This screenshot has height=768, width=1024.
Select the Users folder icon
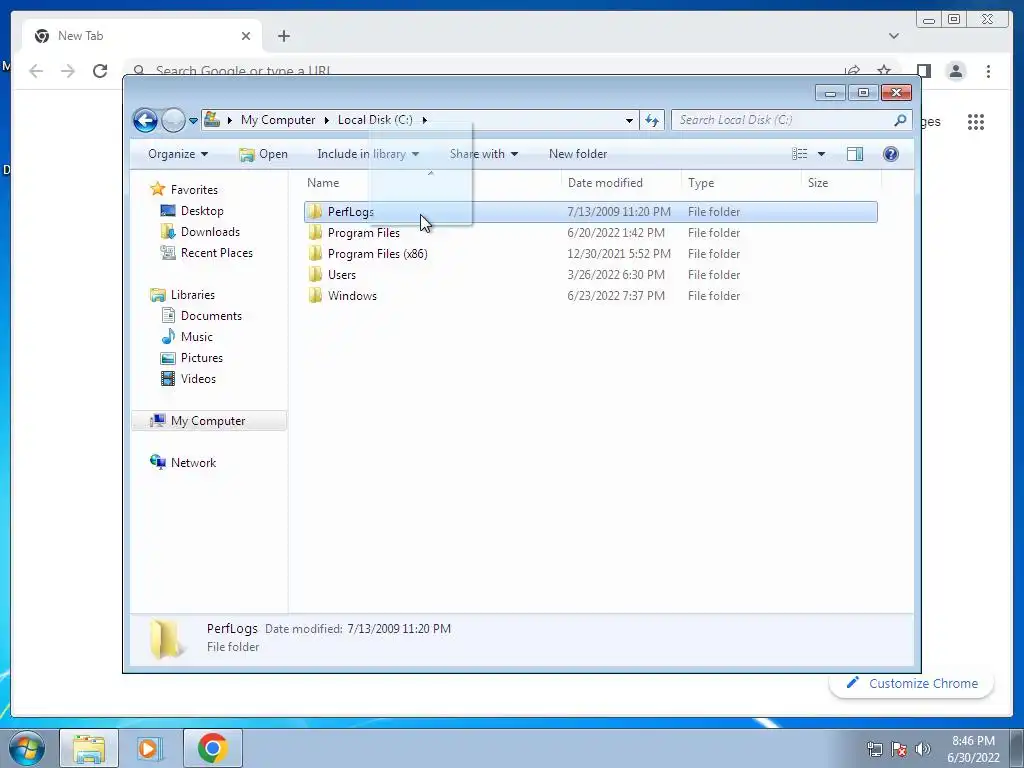[315, 275]
